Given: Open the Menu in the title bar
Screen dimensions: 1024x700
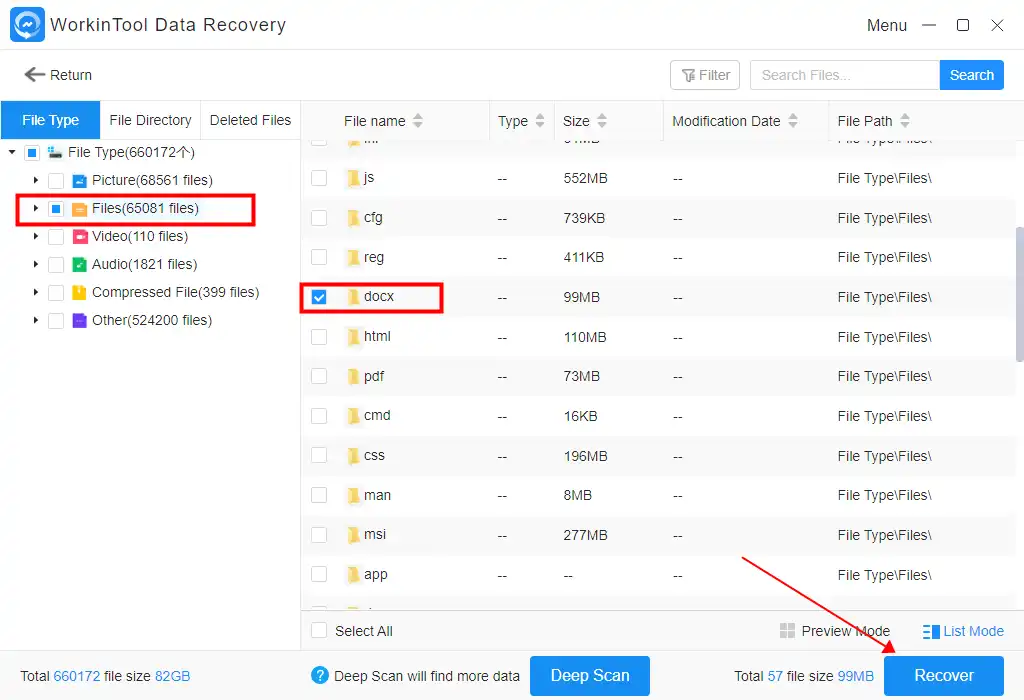Looking at the screenshot, I should tap(886, 25).
